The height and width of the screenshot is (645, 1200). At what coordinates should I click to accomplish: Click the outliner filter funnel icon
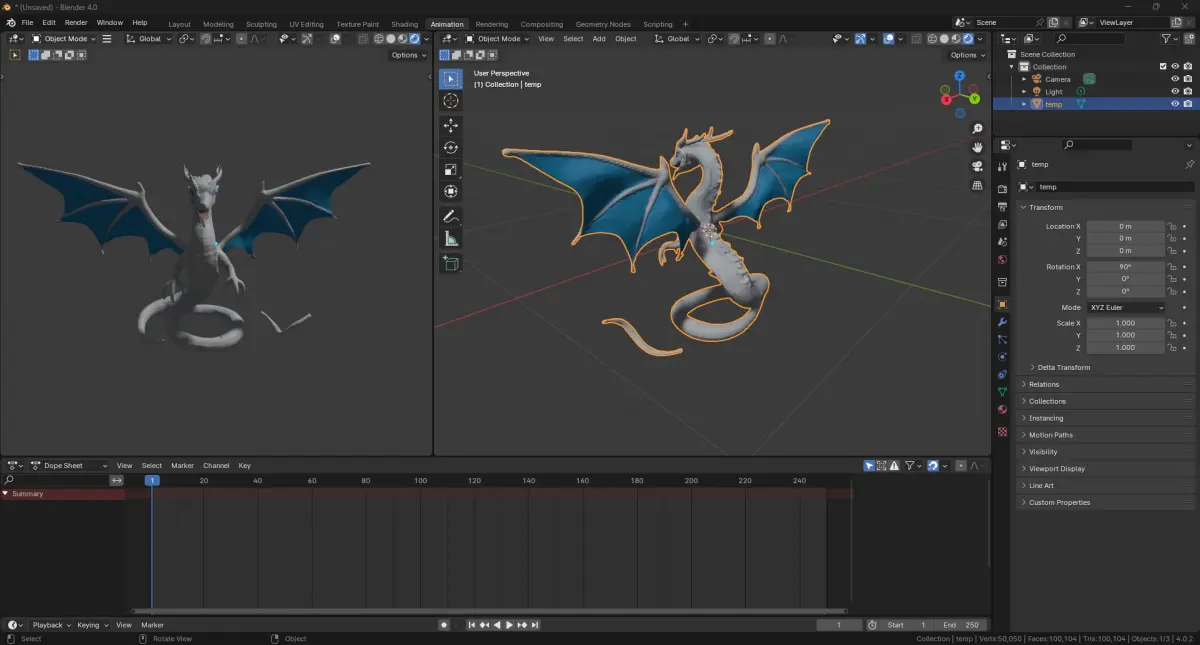[1167, 39]
